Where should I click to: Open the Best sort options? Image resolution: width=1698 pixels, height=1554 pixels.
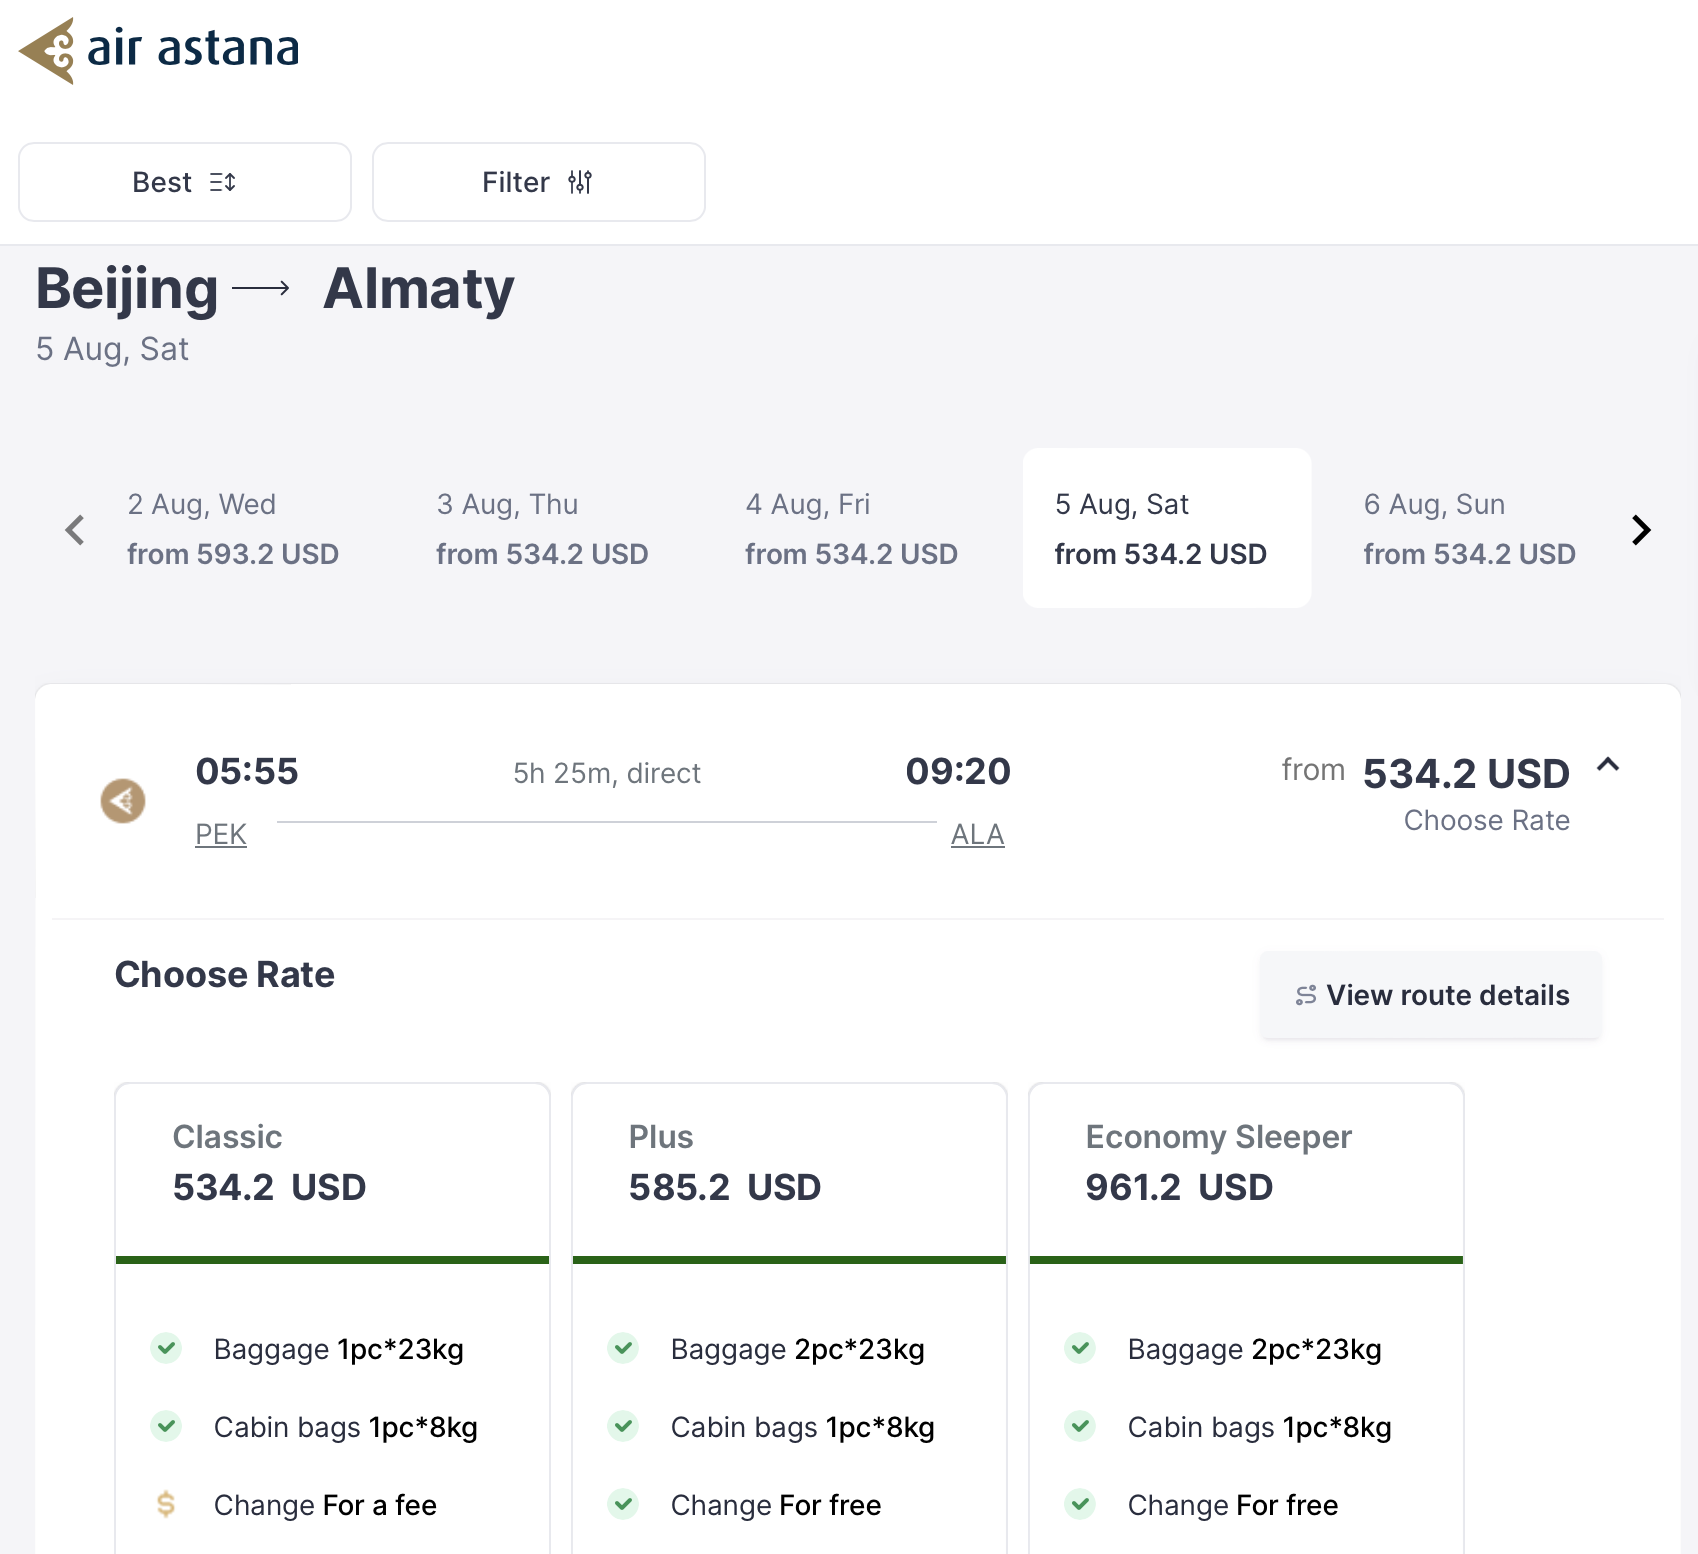[185, 182]
